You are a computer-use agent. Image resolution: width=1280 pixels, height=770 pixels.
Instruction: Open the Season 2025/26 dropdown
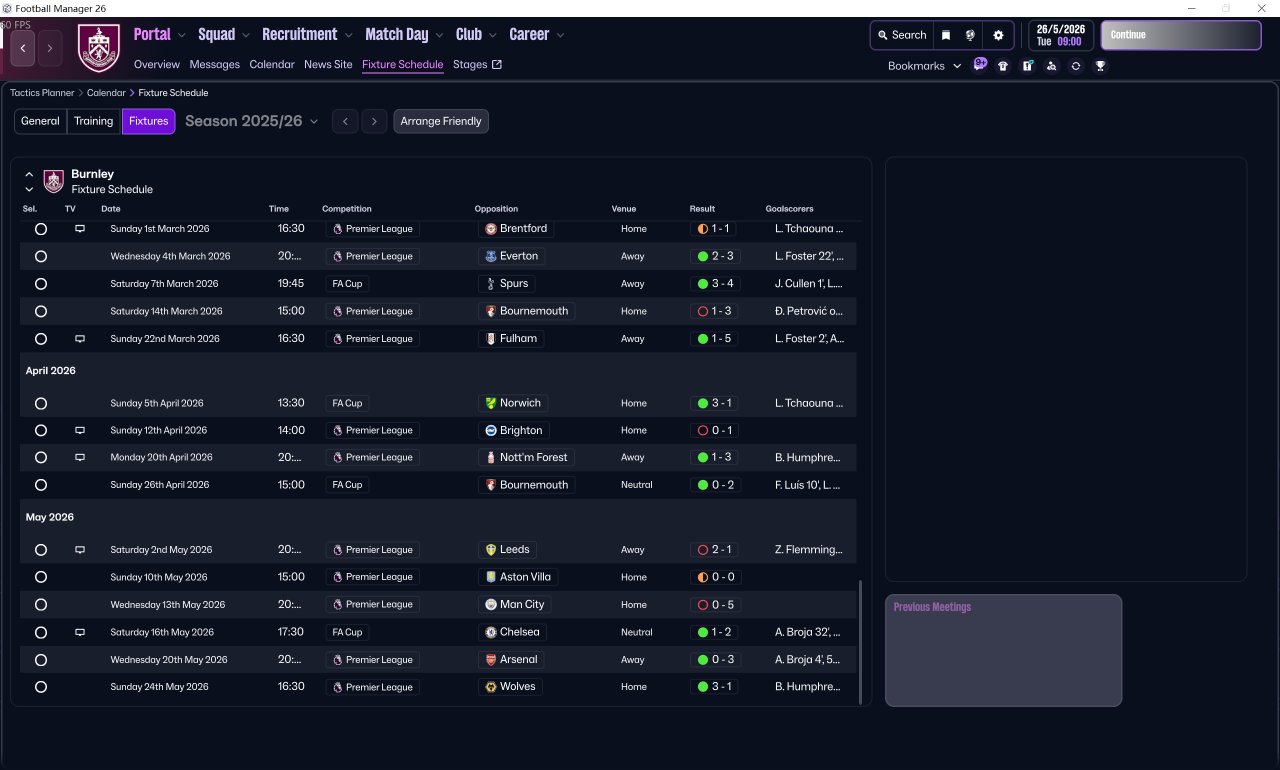[252, 121]
